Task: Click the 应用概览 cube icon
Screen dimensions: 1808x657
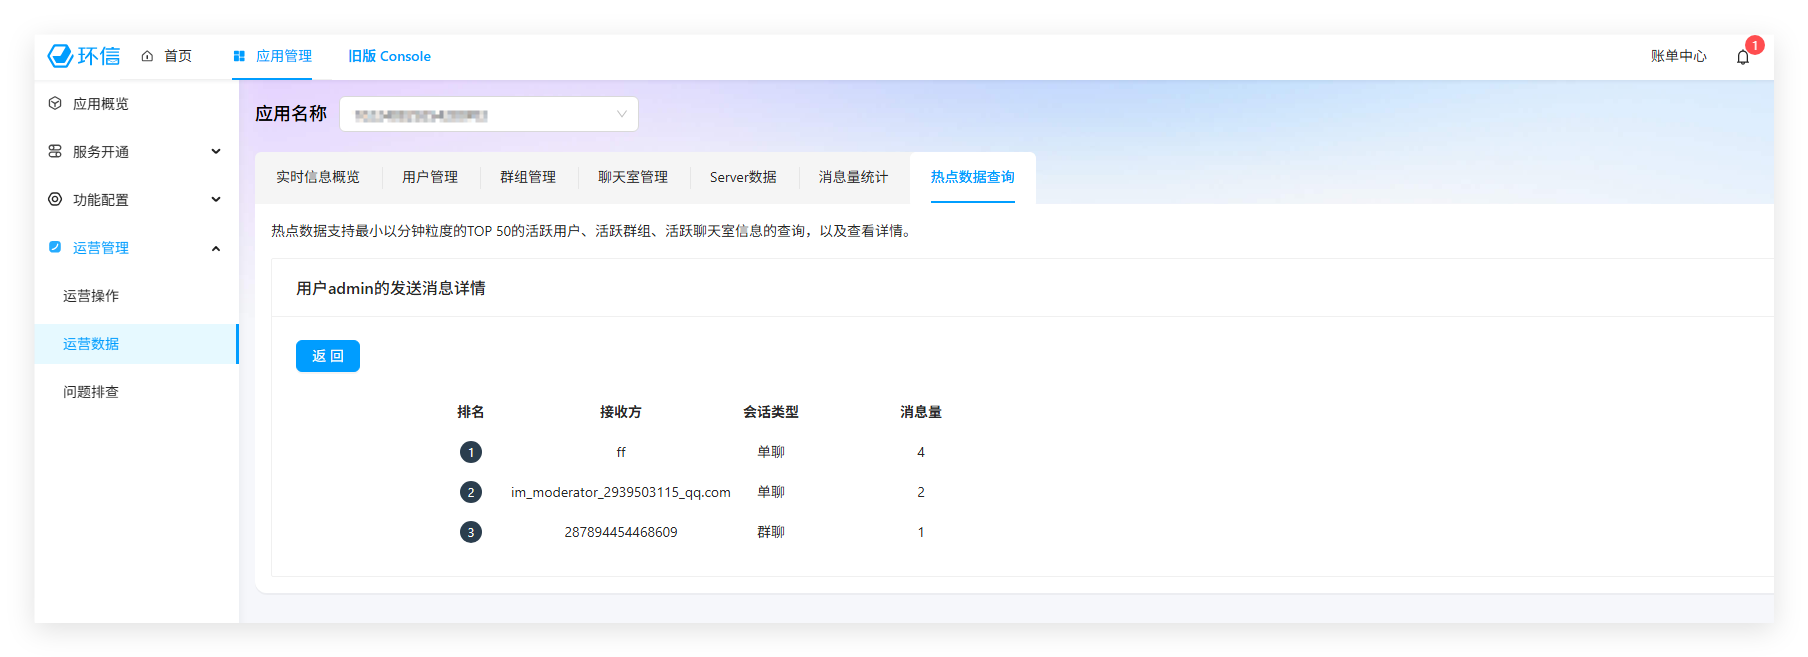Action: pyautogui.click(x=55, y=103)
